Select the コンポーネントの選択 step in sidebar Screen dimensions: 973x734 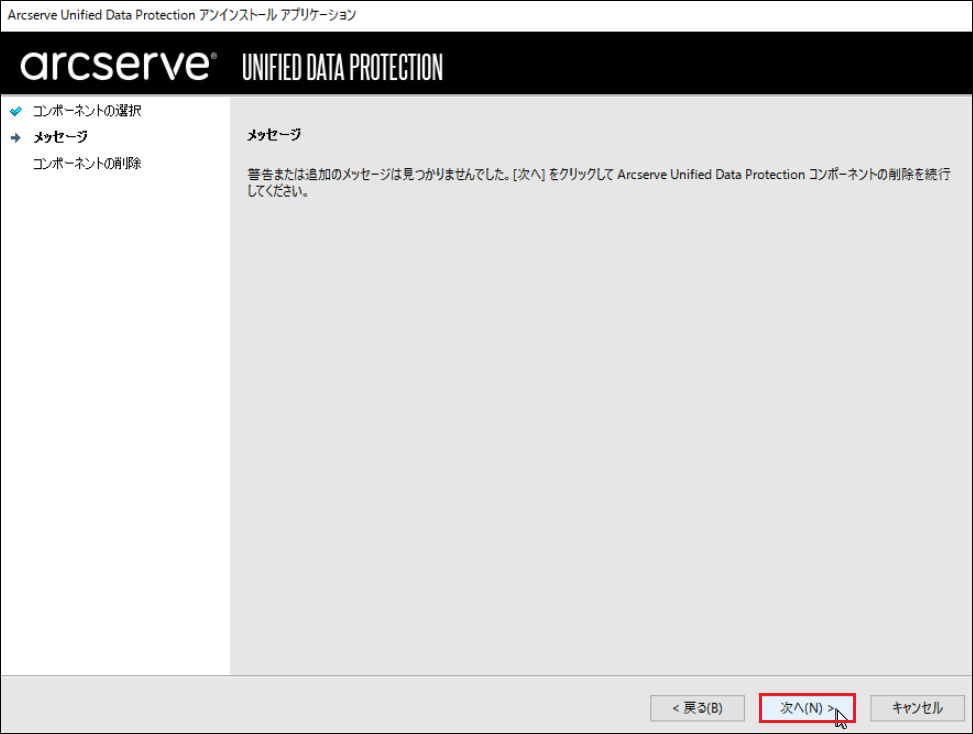(x=87, y=111)
